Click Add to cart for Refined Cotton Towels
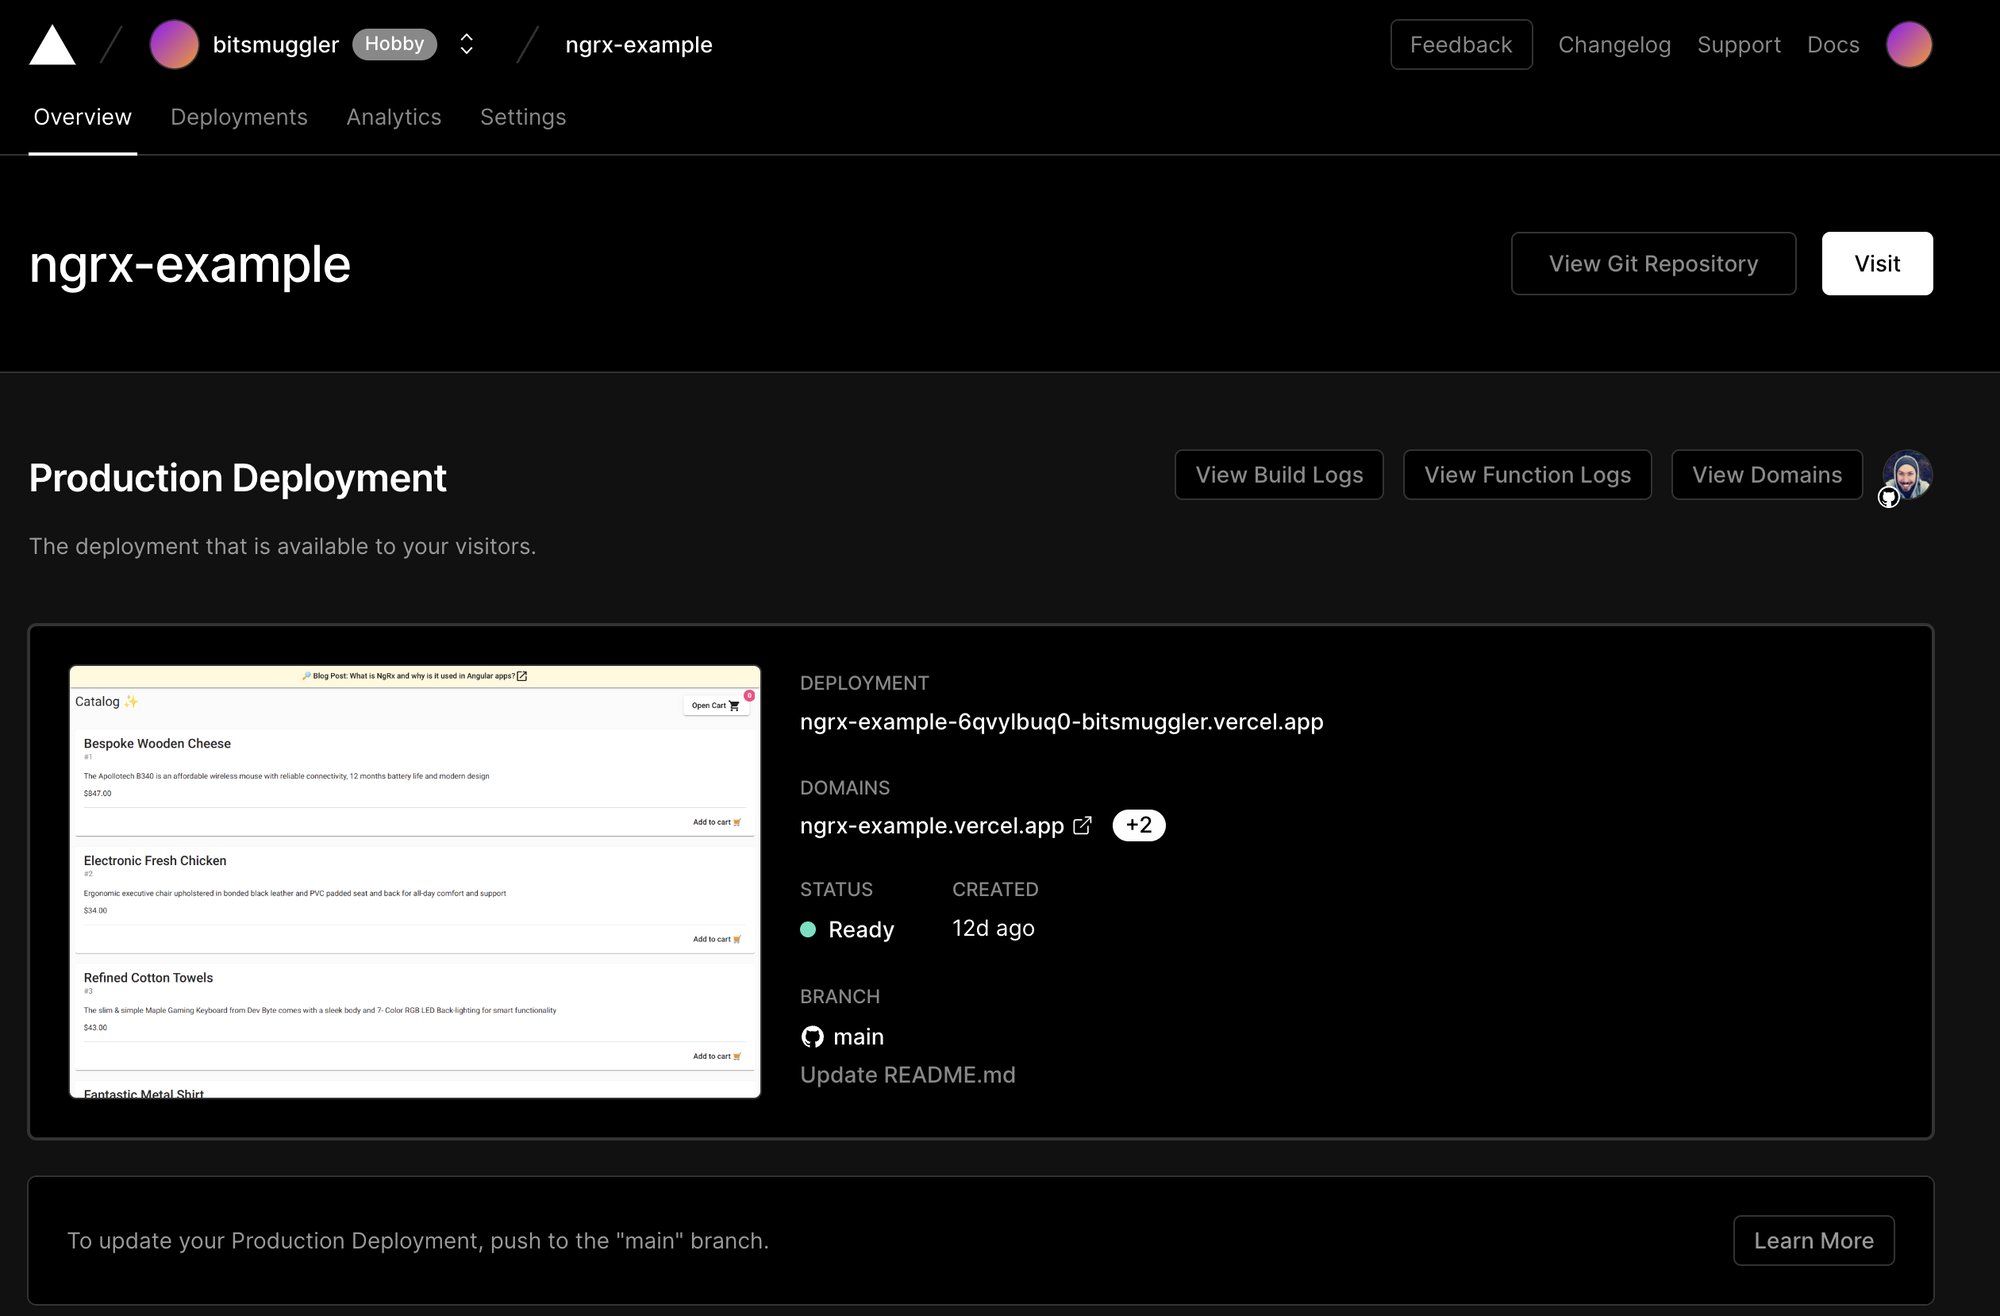The width and height of the screenshot is (2000, 1316). point(717,1056)
